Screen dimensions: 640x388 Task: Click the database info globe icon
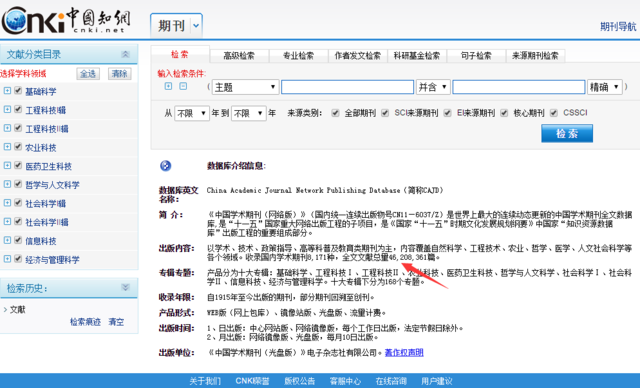pos(165,166)
